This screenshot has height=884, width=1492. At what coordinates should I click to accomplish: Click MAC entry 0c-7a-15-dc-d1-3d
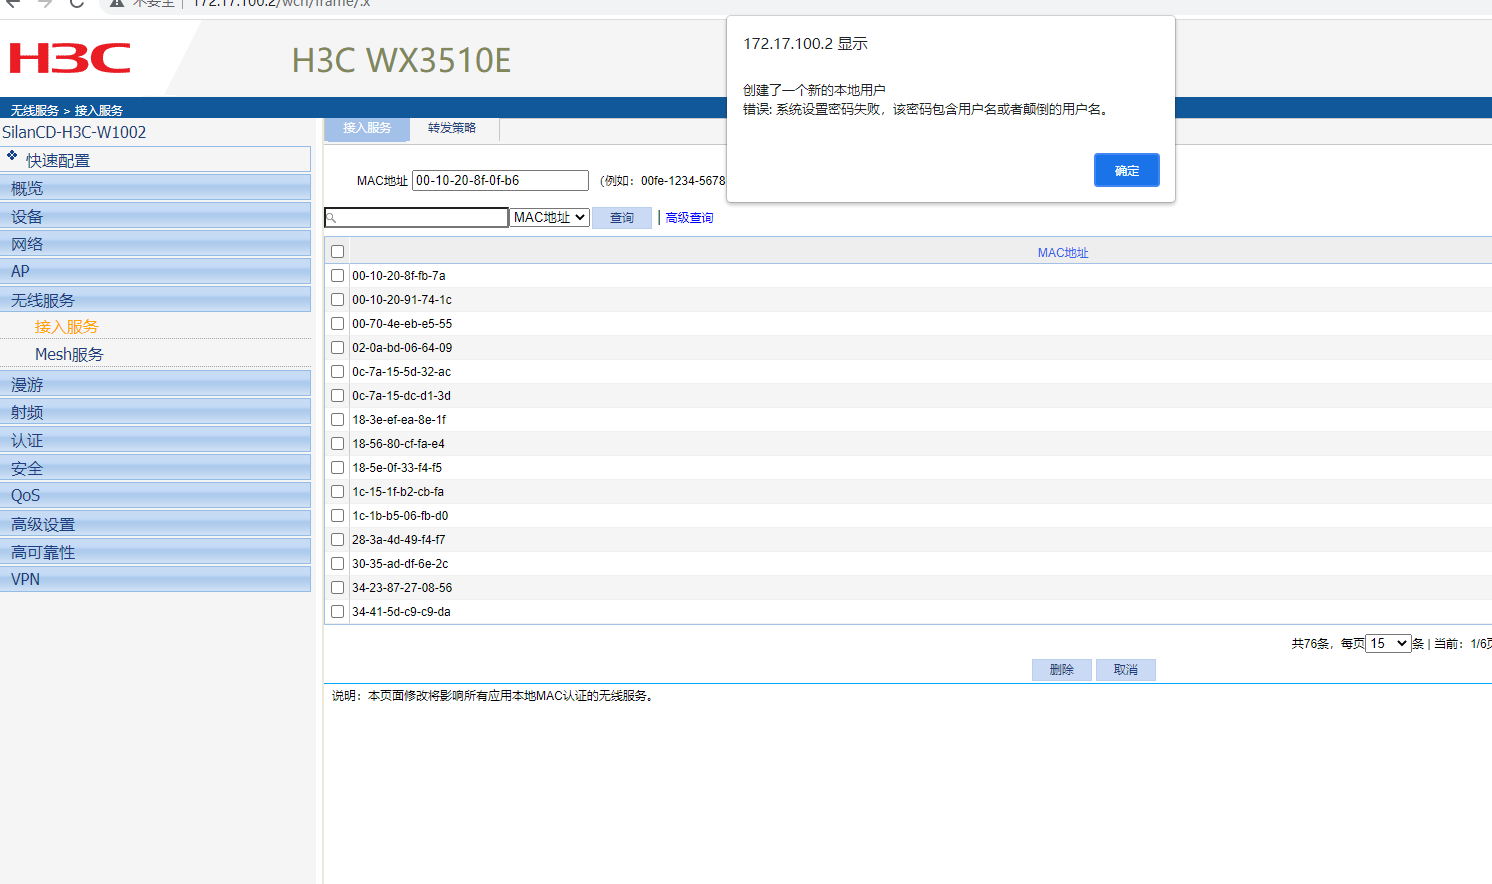click(401, 396)
